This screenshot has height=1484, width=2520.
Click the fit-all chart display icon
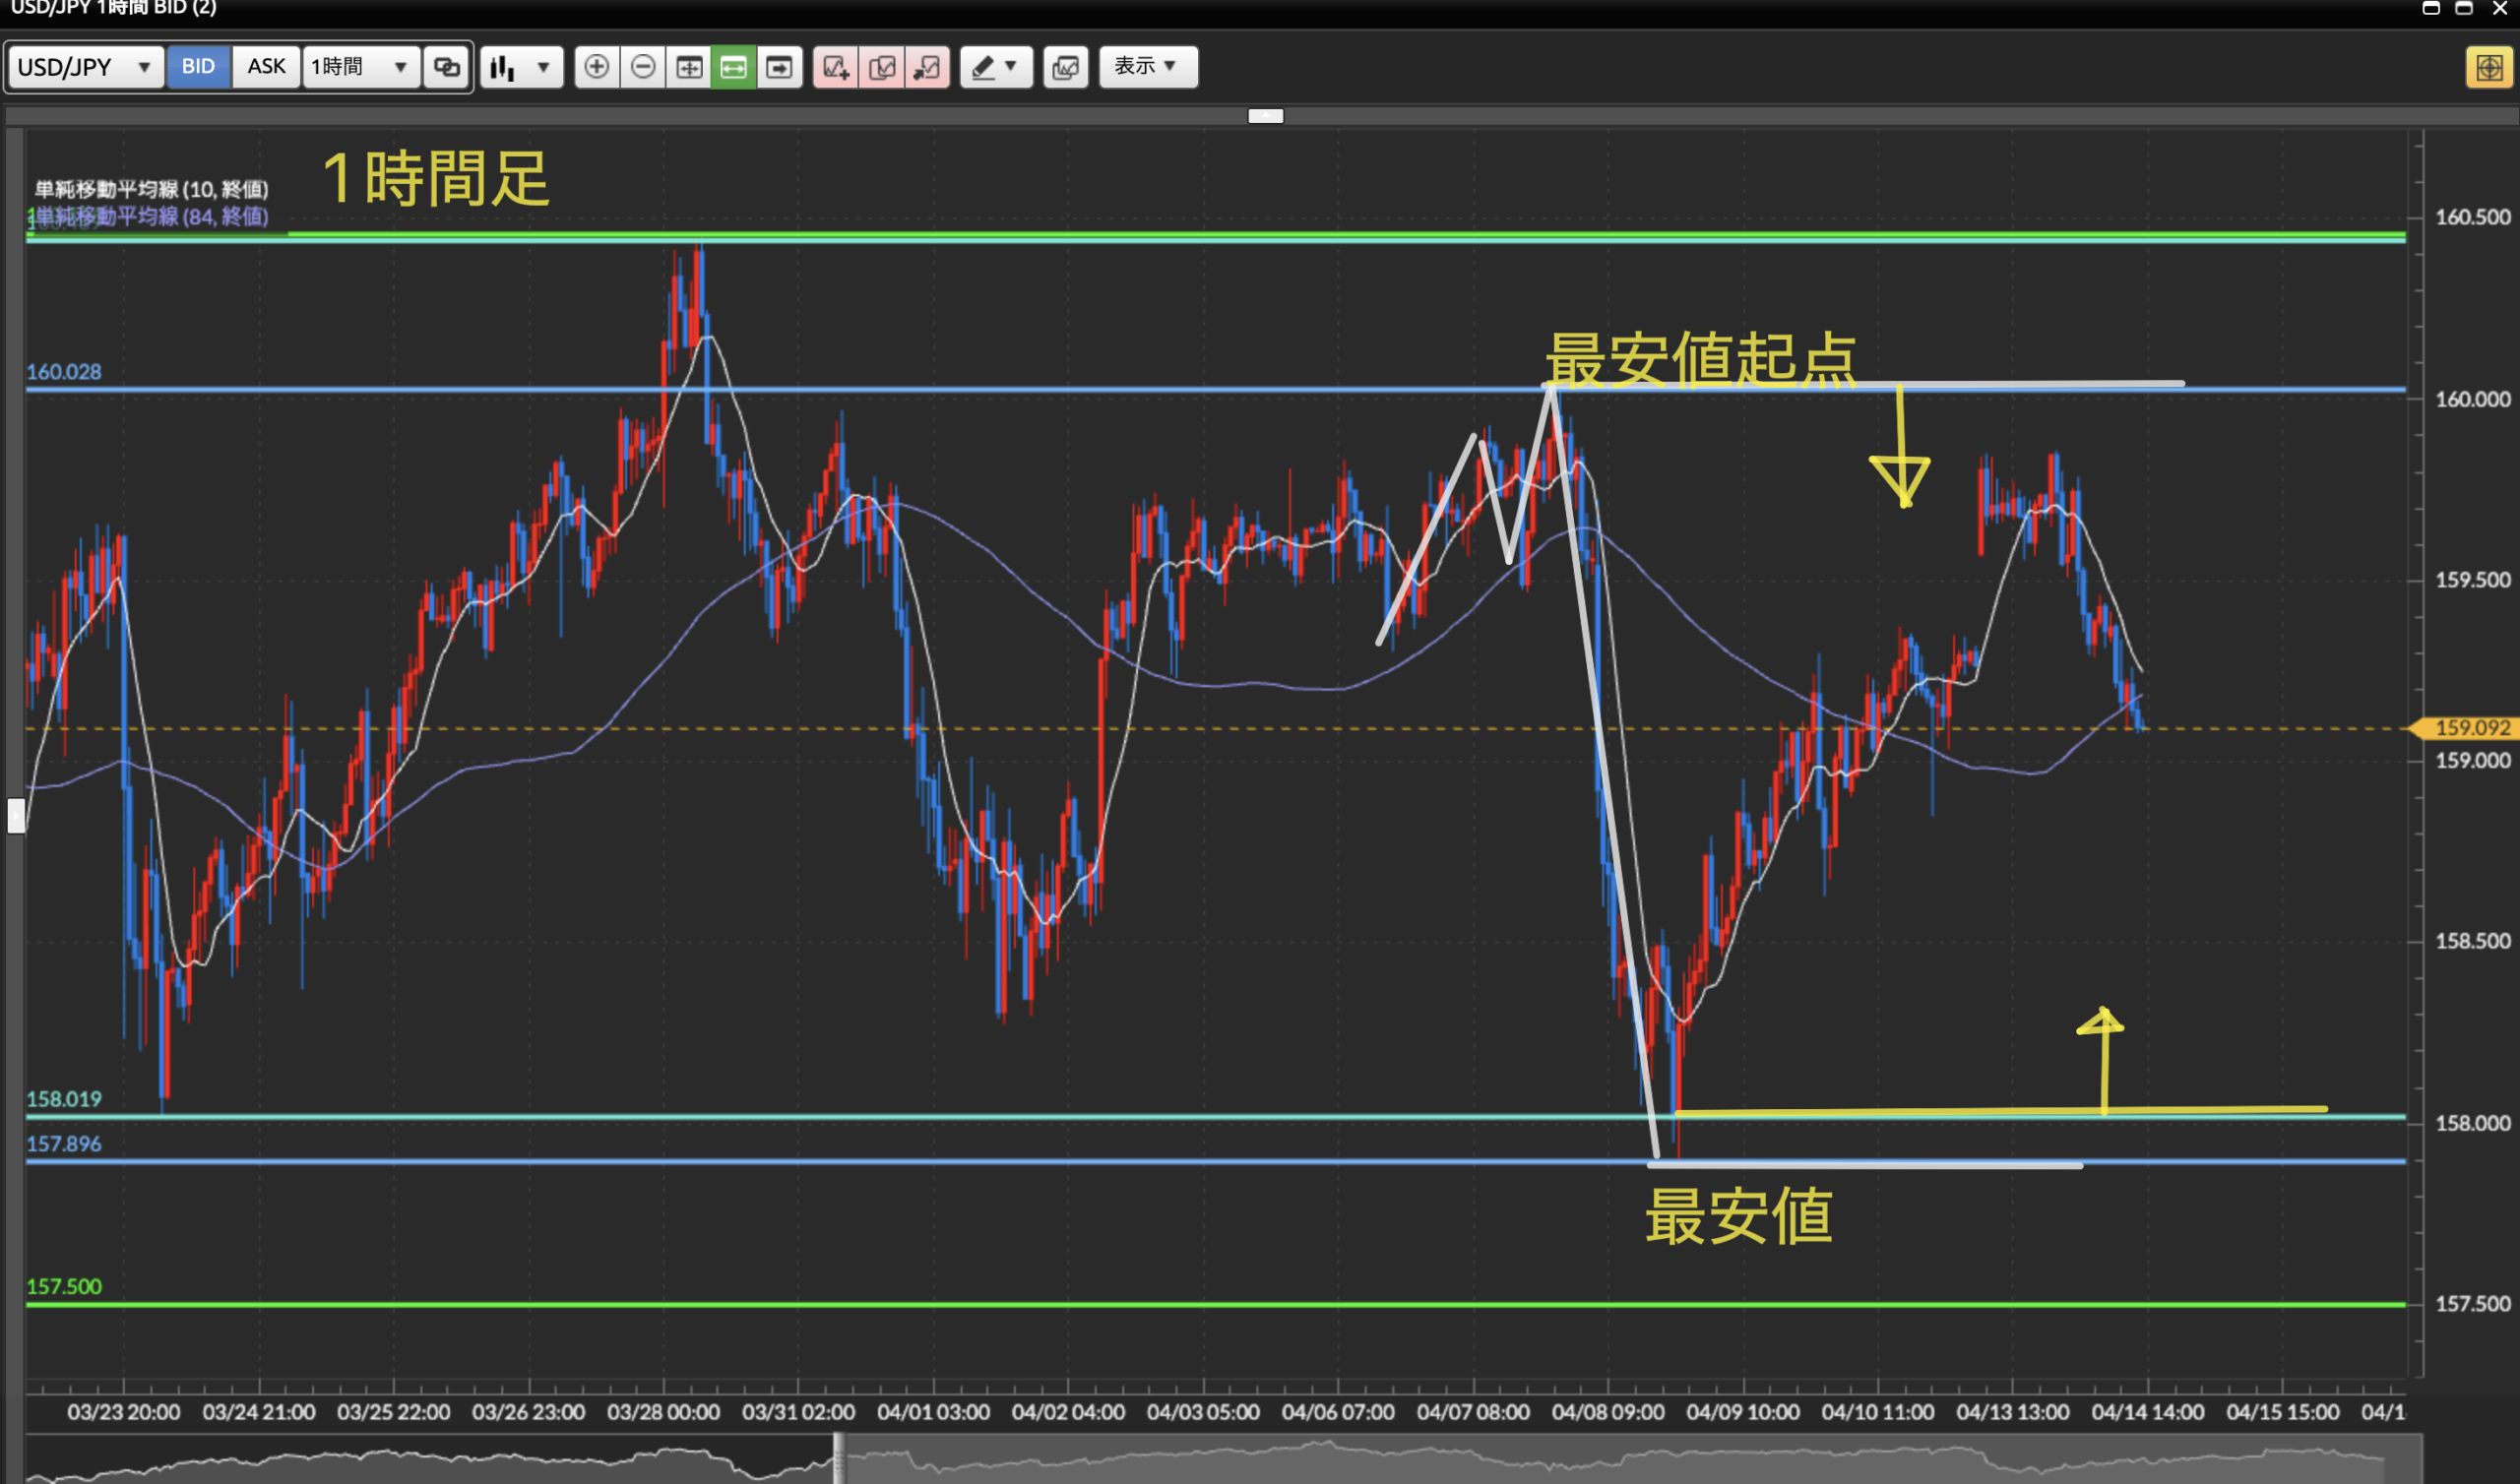[689, 67]
